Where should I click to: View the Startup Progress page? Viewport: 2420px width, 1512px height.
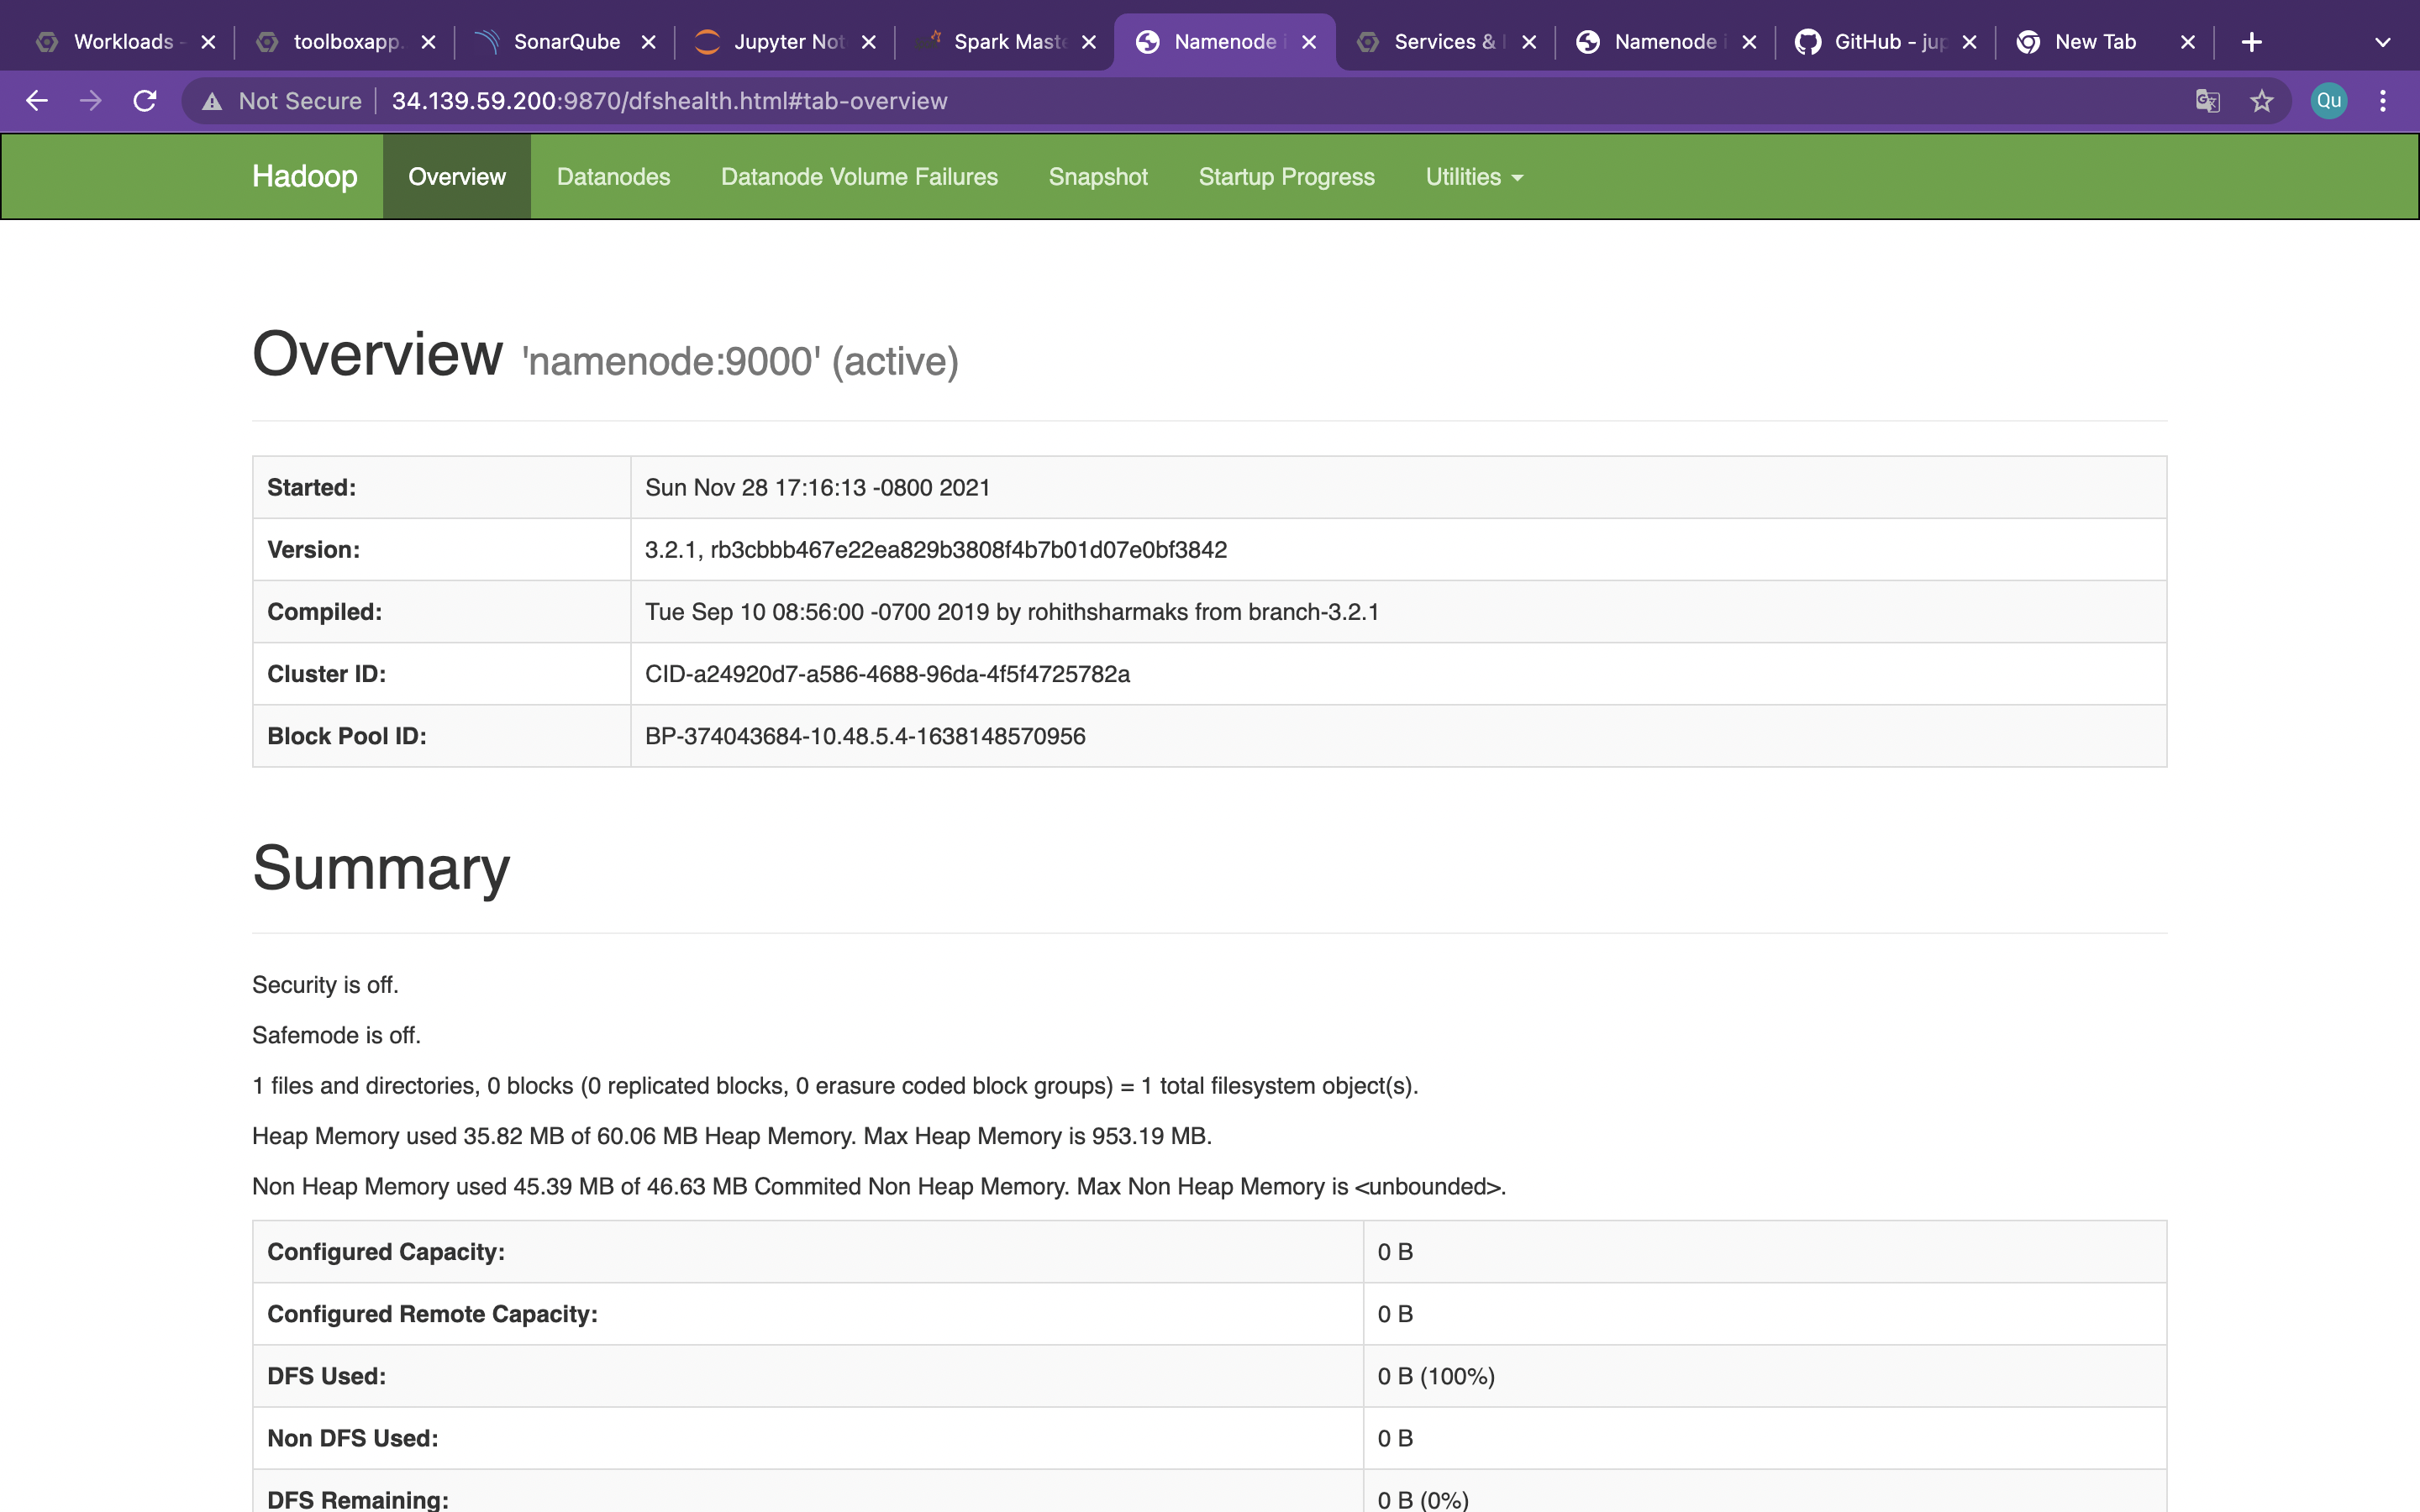tap(1286, 176)
